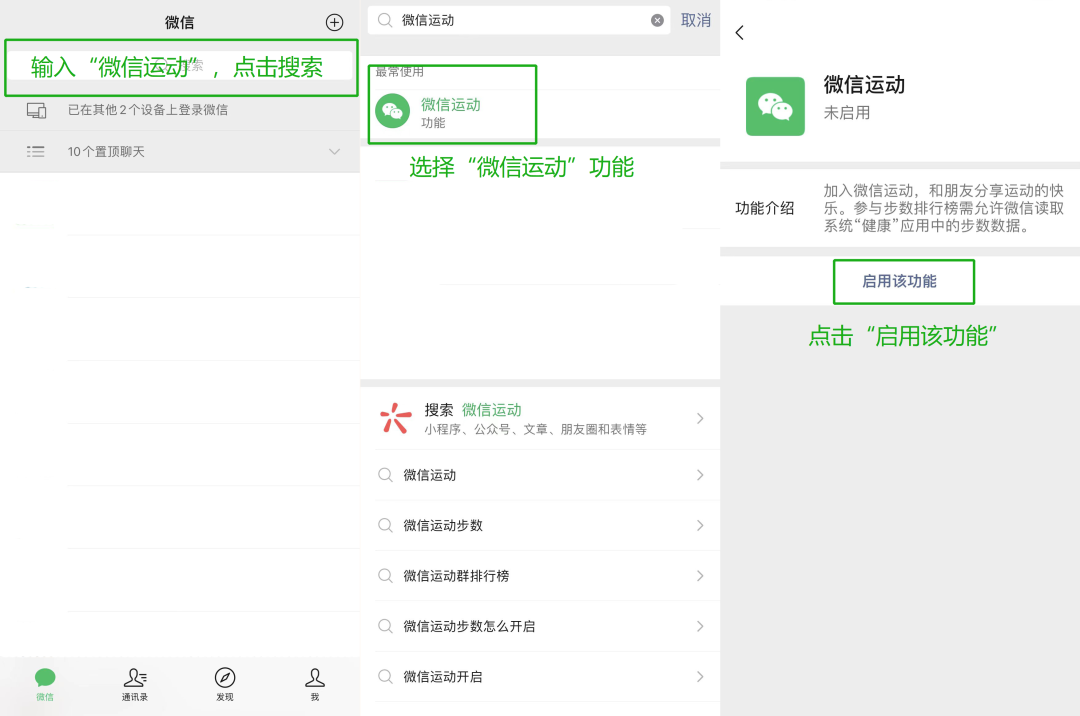The width and height of the screenshot is (1080, 716).
Task: Click the search field containing 微信运动
Action: point(519,21)
